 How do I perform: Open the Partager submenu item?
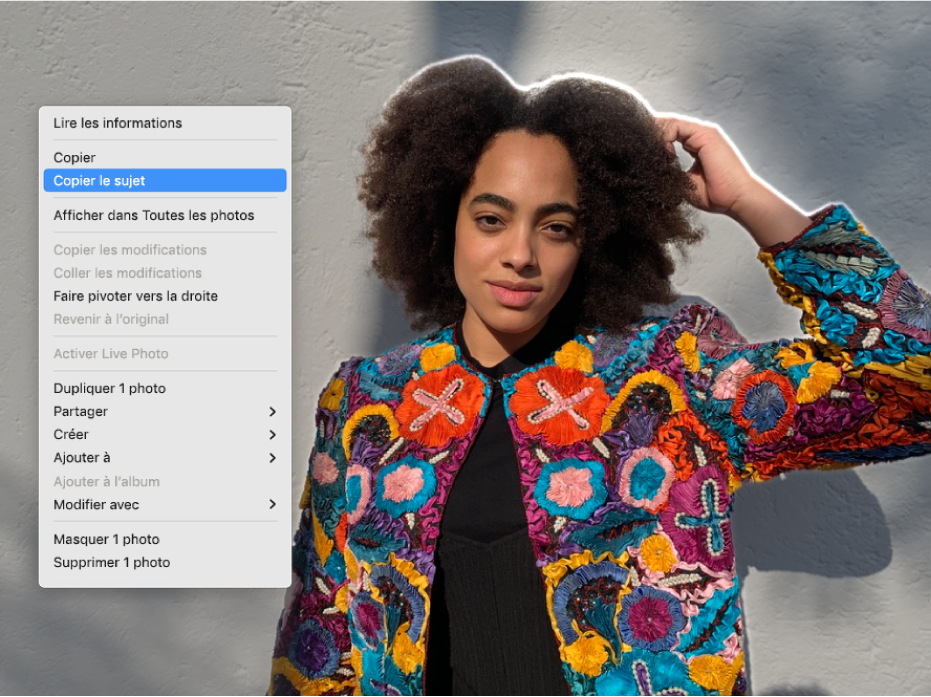[x=80, y=411]
